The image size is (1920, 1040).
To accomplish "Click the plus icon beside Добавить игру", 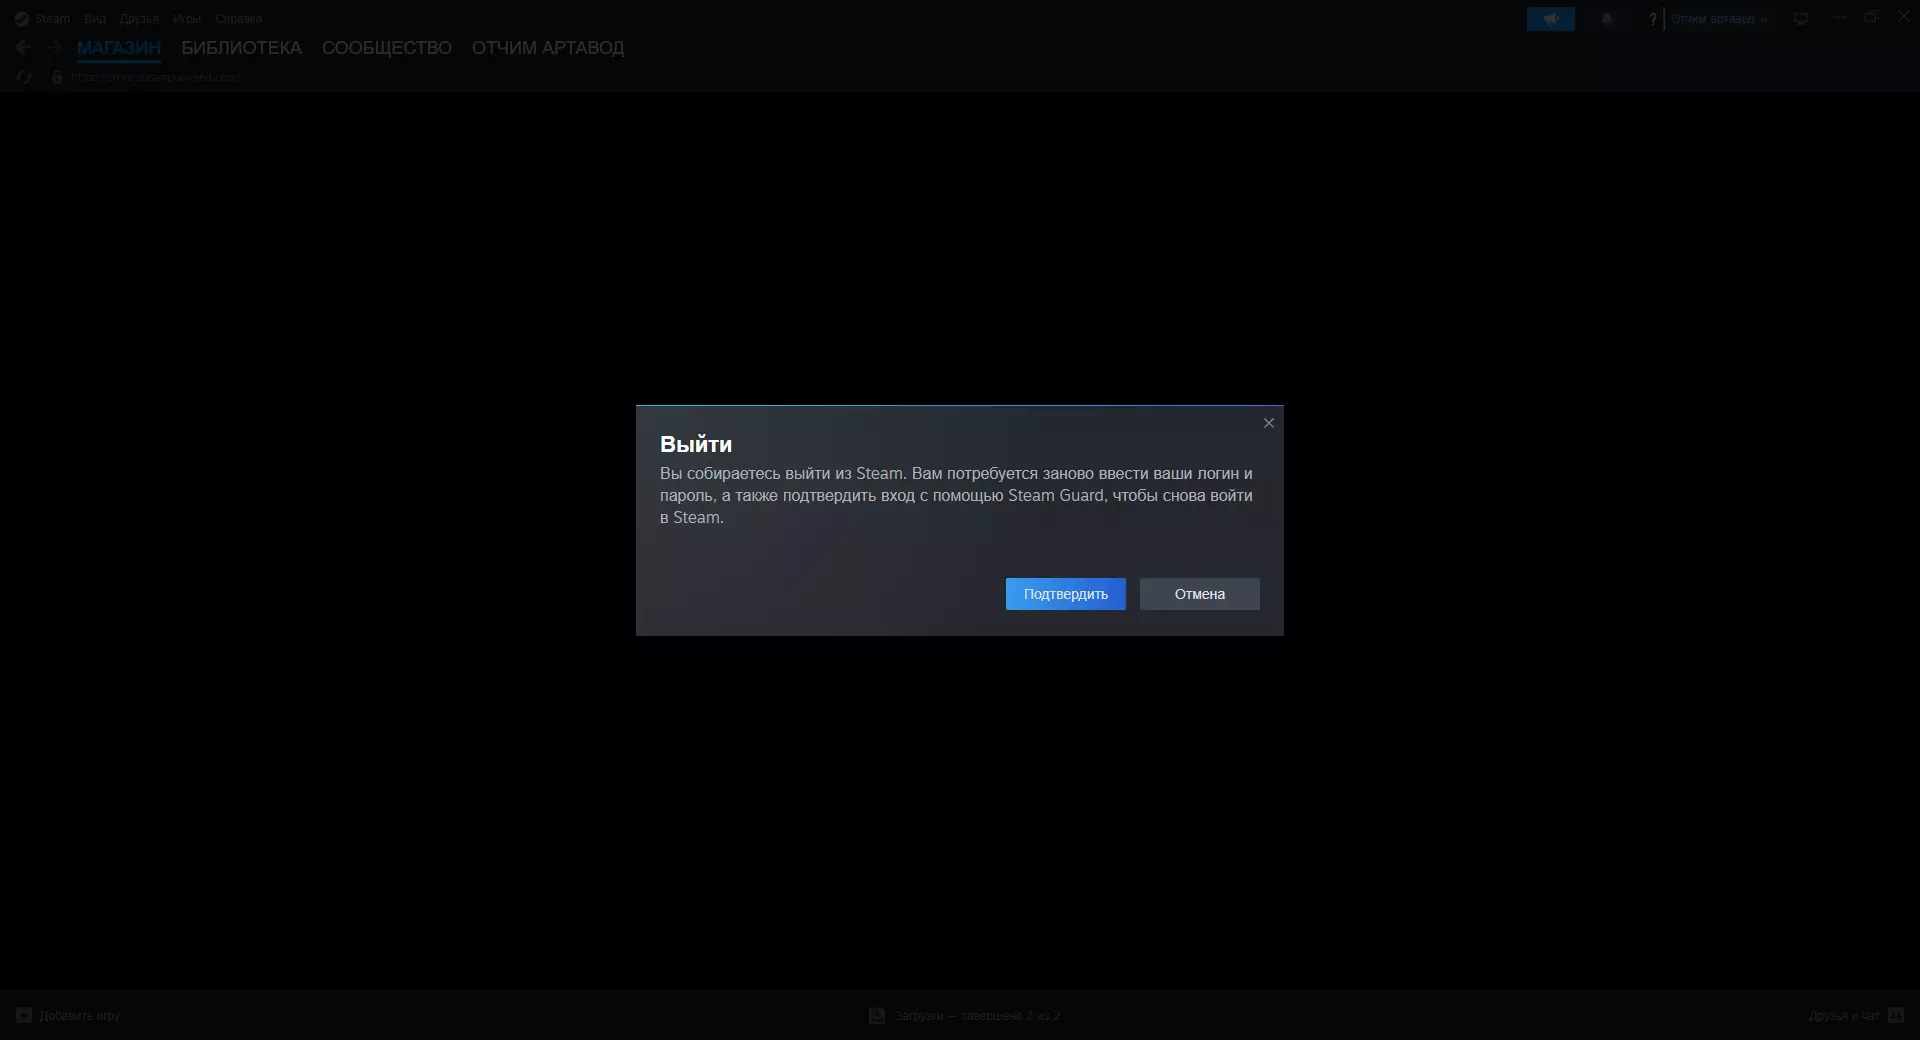I will pos(24,1015).
